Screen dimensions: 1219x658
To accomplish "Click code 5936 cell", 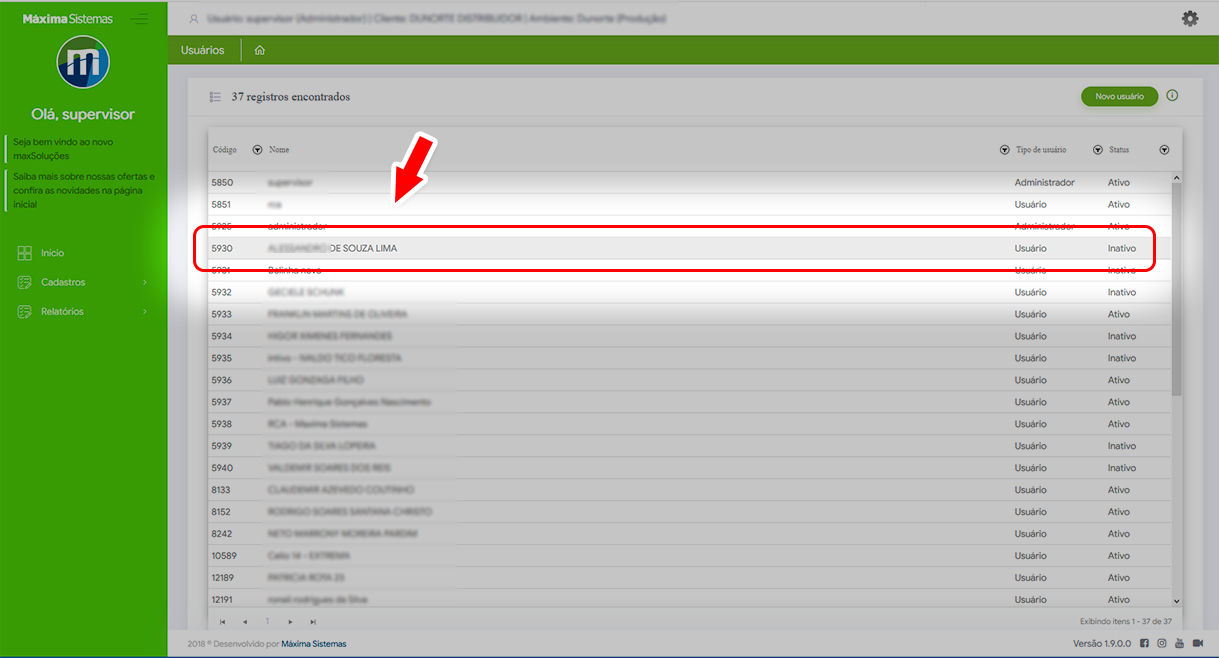I will pos(222,380).
